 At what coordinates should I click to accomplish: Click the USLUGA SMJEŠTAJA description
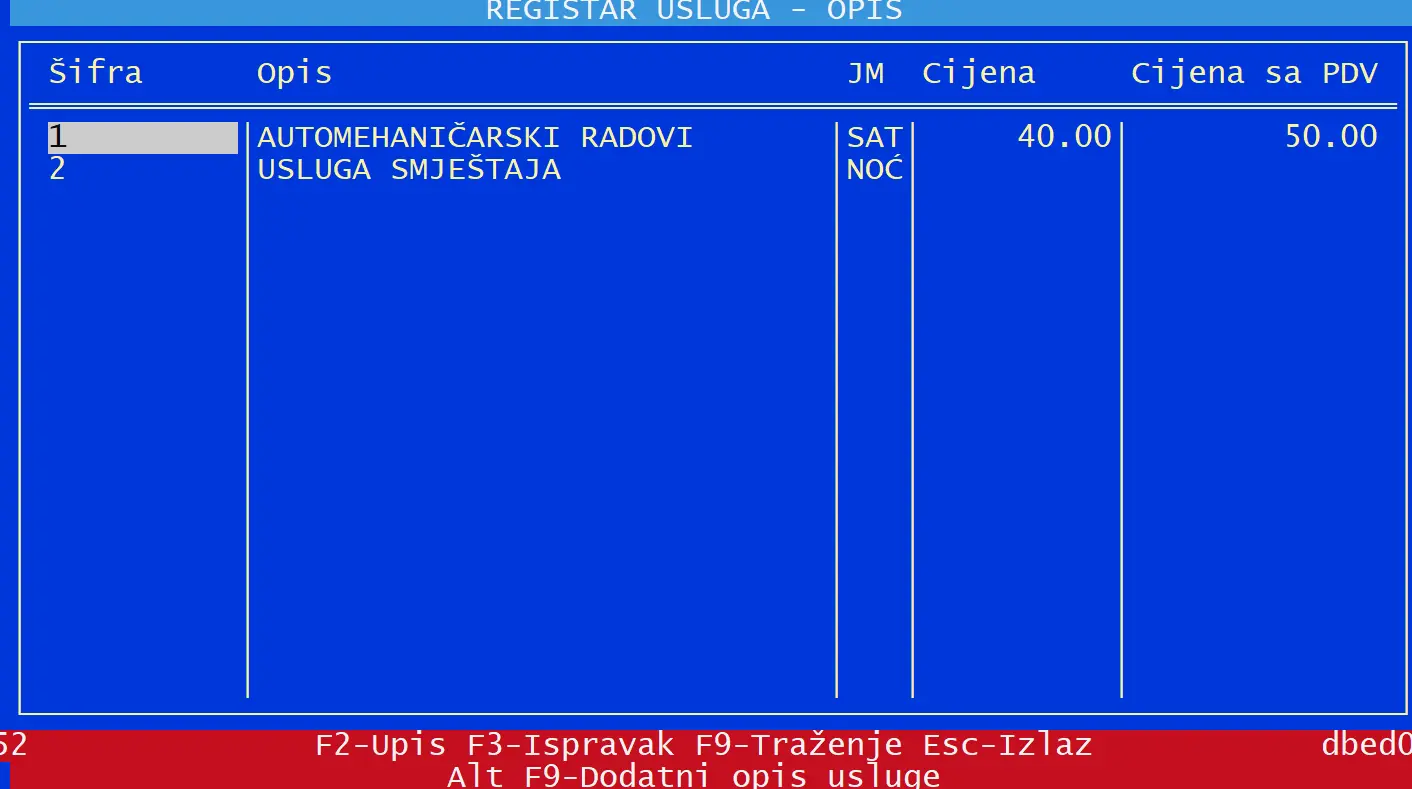(x=409, y=169)
